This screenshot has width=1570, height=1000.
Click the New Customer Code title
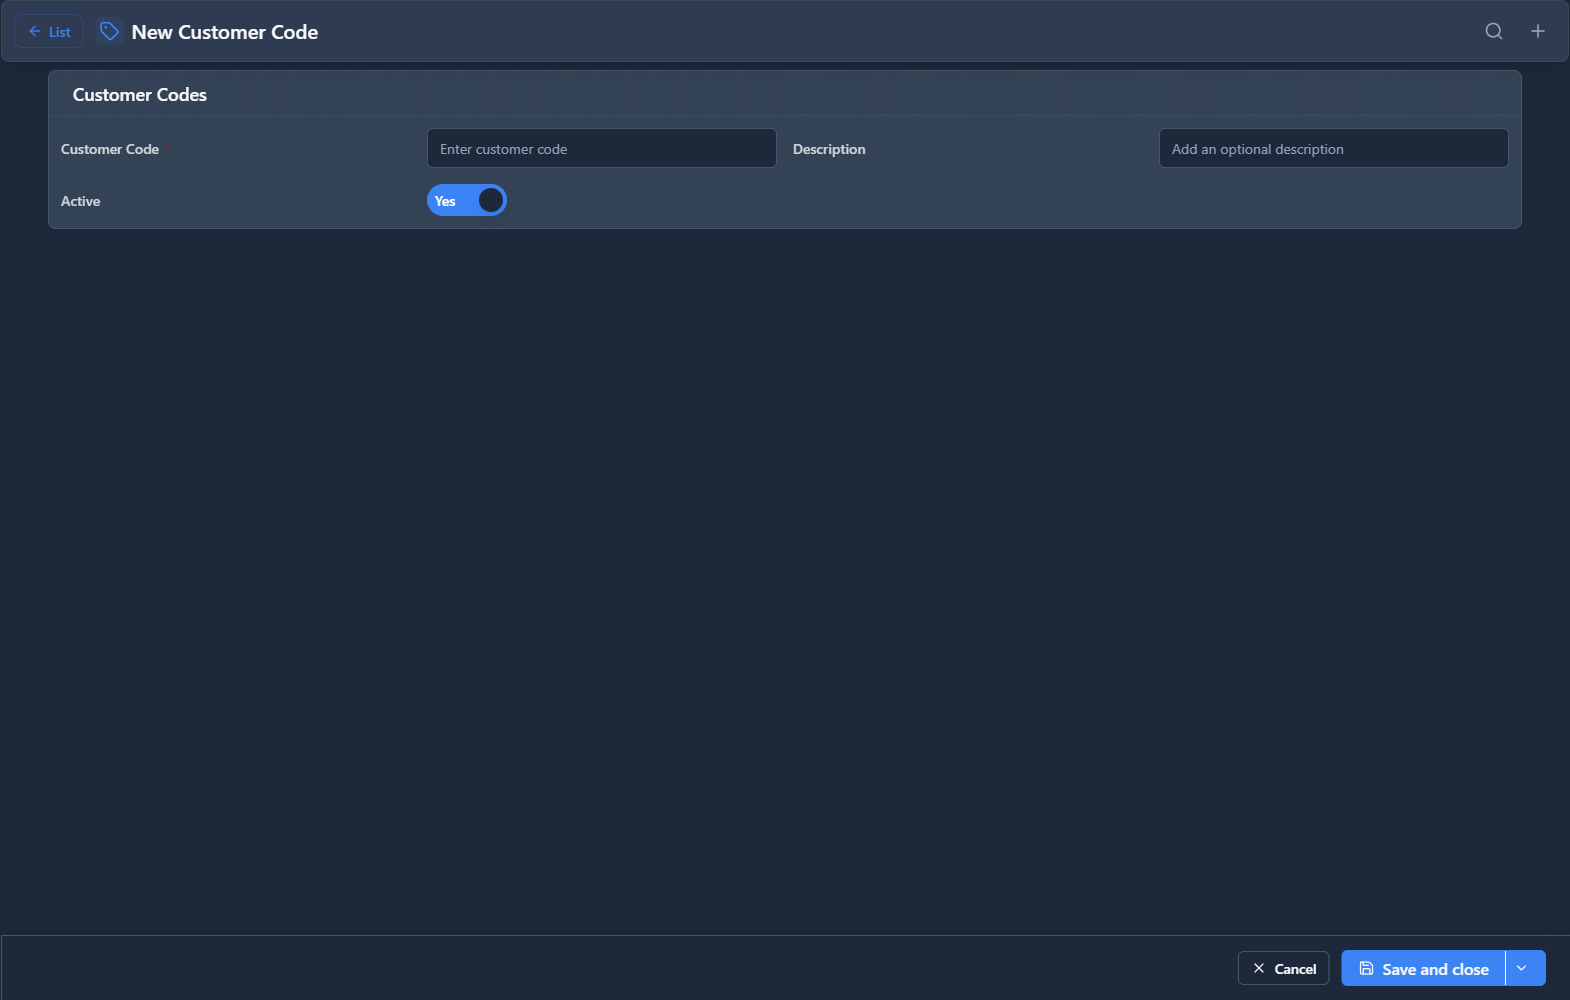pos(225,32)
